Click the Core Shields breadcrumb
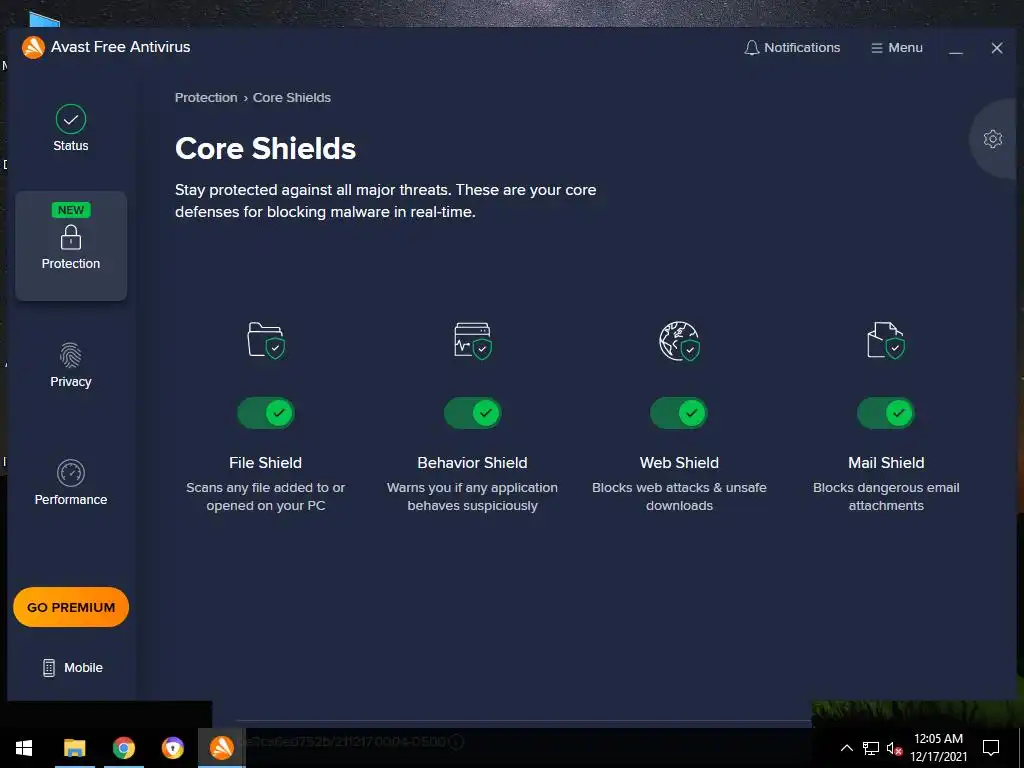1024x768 pixels. pos(292,97)
